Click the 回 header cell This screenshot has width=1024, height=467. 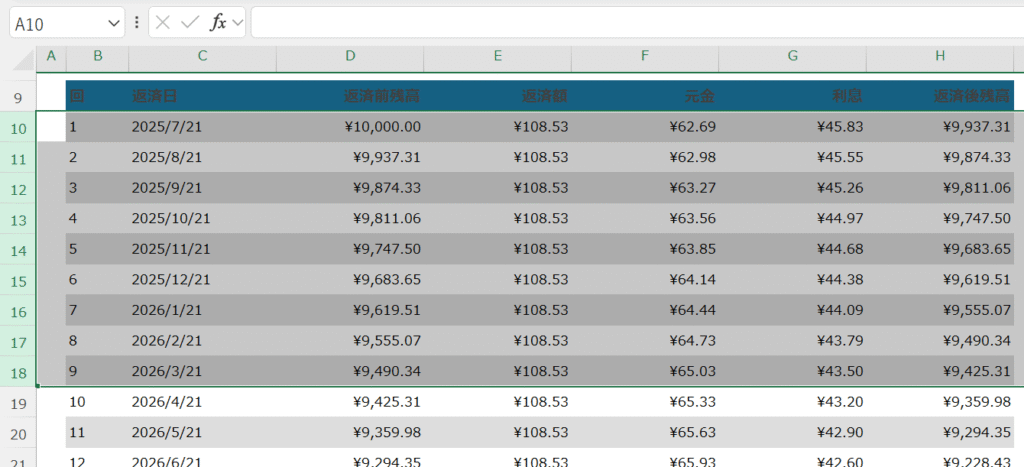(x=97, y=96)
